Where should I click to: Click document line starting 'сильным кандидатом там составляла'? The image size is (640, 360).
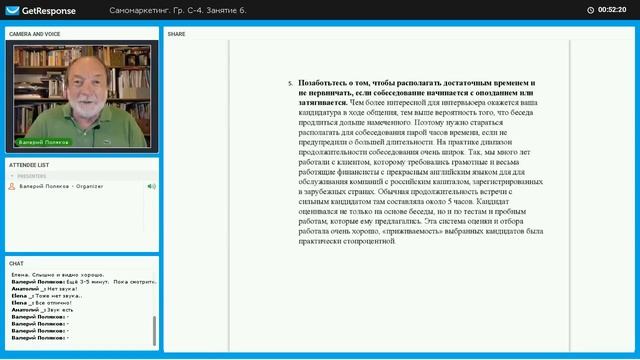[404, 201]
